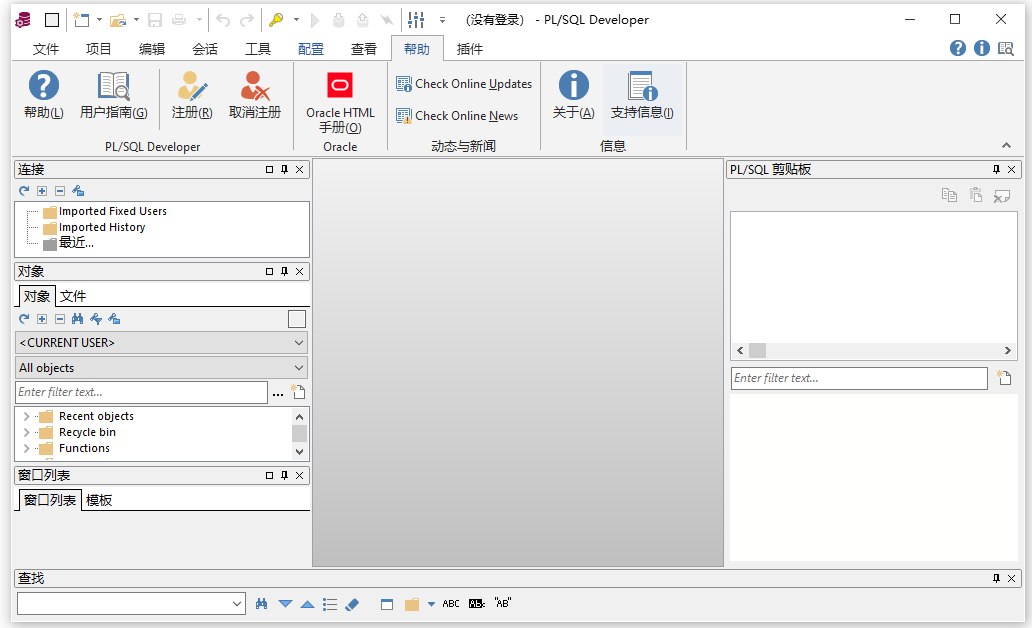
Task: Toggle pin on the 对象 panel
Action: click(x=284, y=271)
